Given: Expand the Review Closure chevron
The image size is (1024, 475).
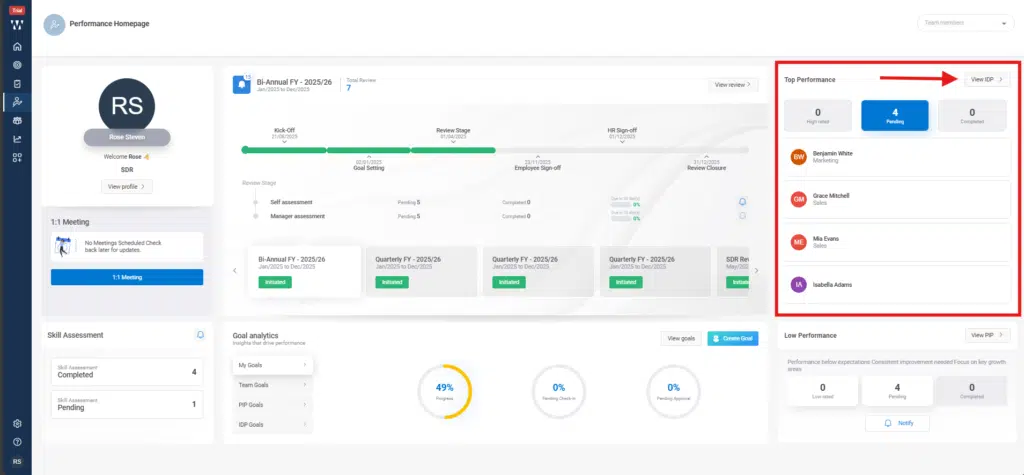Looking at the screenshot, I should coord(707,157).
